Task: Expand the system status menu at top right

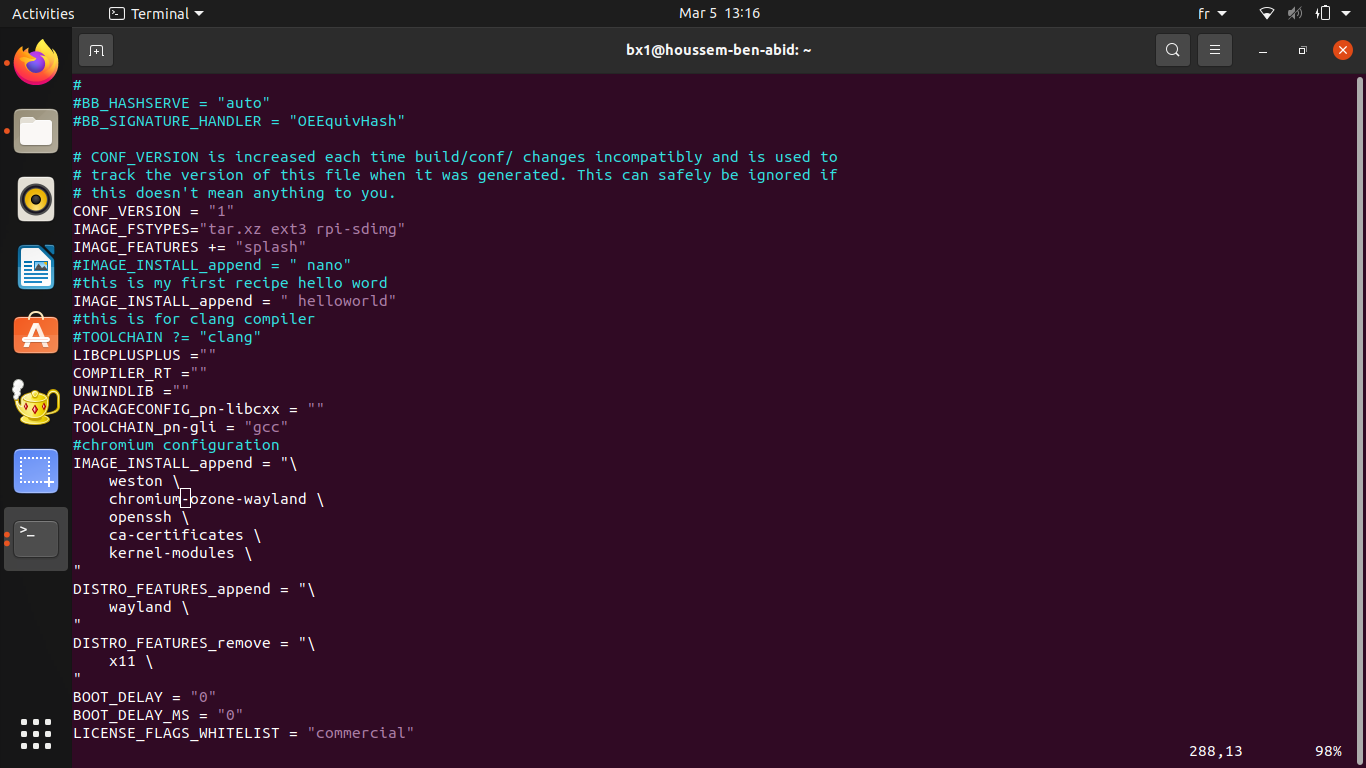Action: [1345, 13]
